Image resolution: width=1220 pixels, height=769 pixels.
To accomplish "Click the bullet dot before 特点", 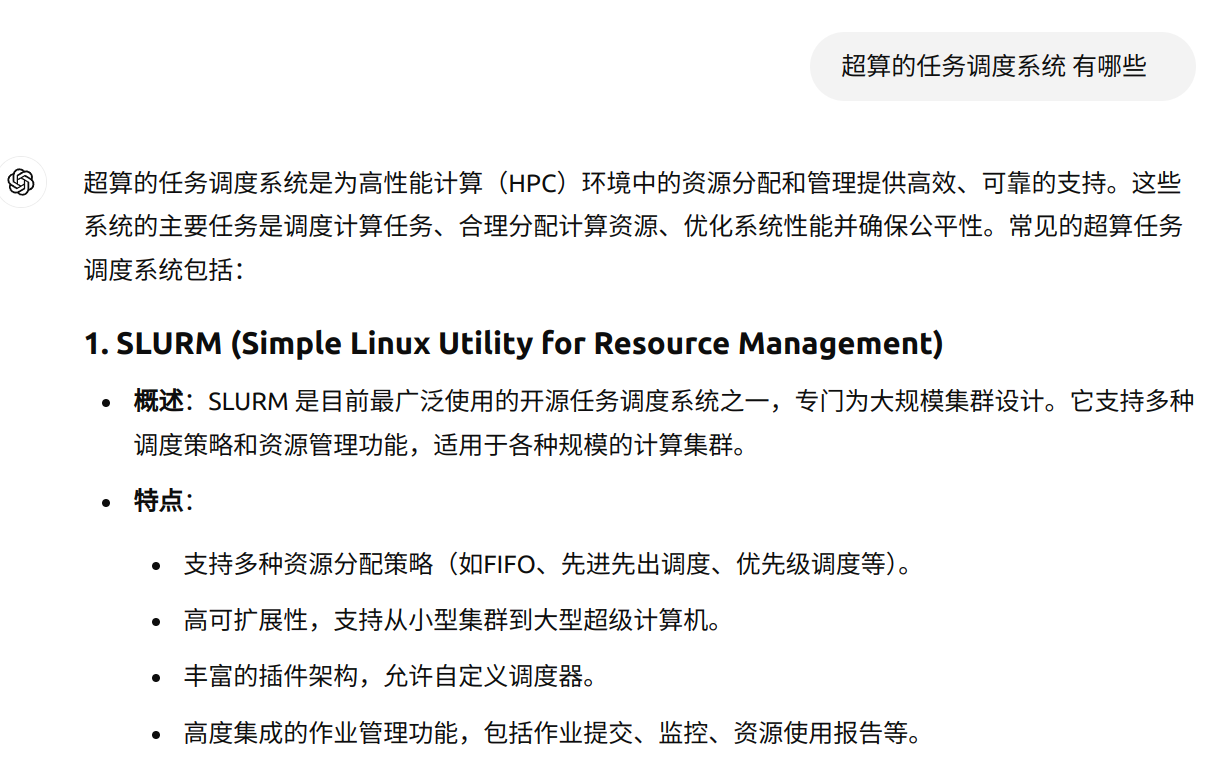I will click(107, 502).
